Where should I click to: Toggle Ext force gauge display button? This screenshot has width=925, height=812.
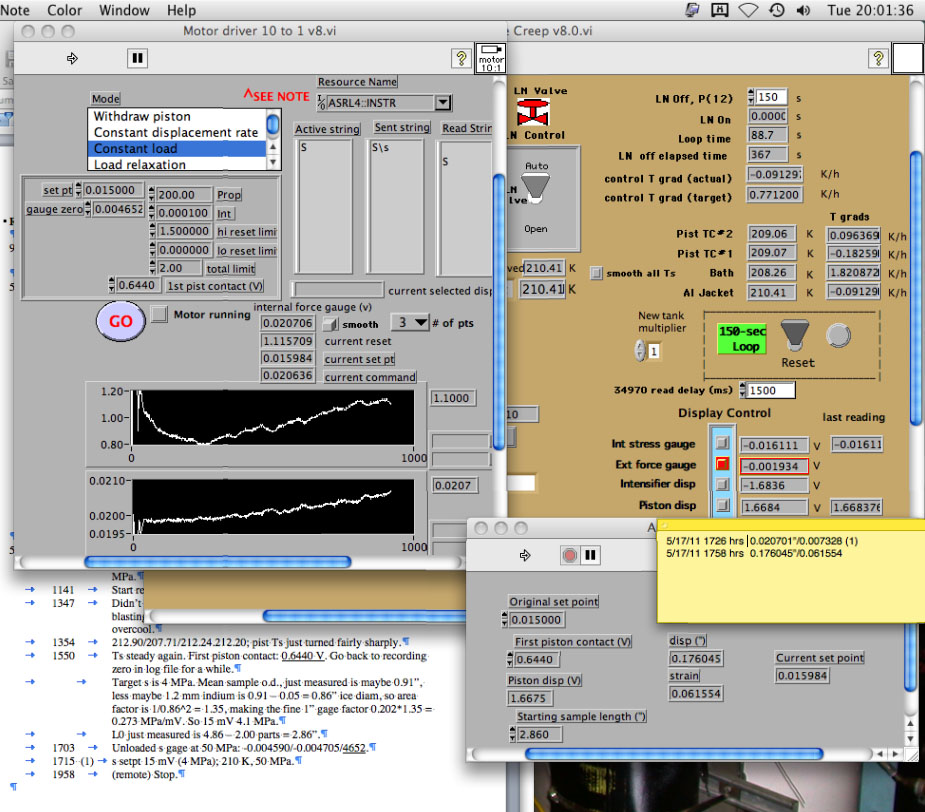pos(720,465)
